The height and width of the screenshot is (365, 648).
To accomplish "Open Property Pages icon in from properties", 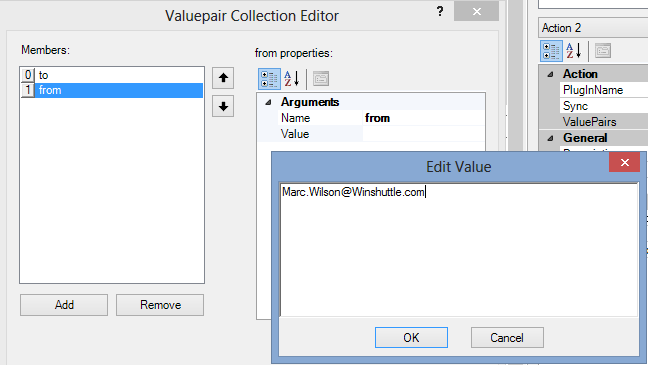I will (321, 79).
